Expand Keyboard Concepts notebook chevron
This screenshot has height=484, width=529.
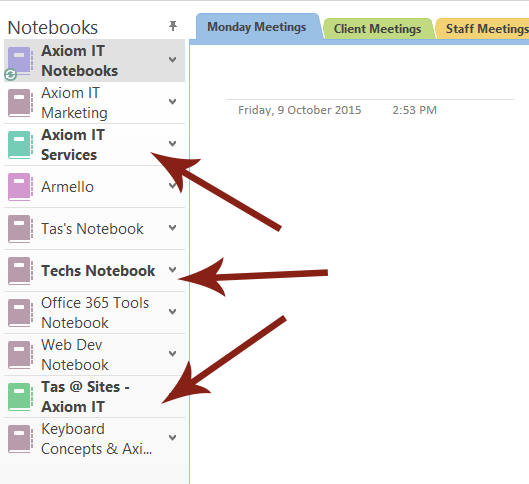point(172,437)
